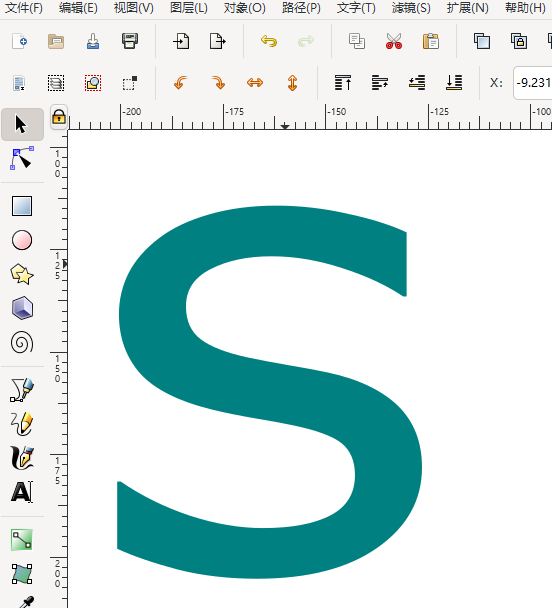Select all in all layers

[56, 83]
